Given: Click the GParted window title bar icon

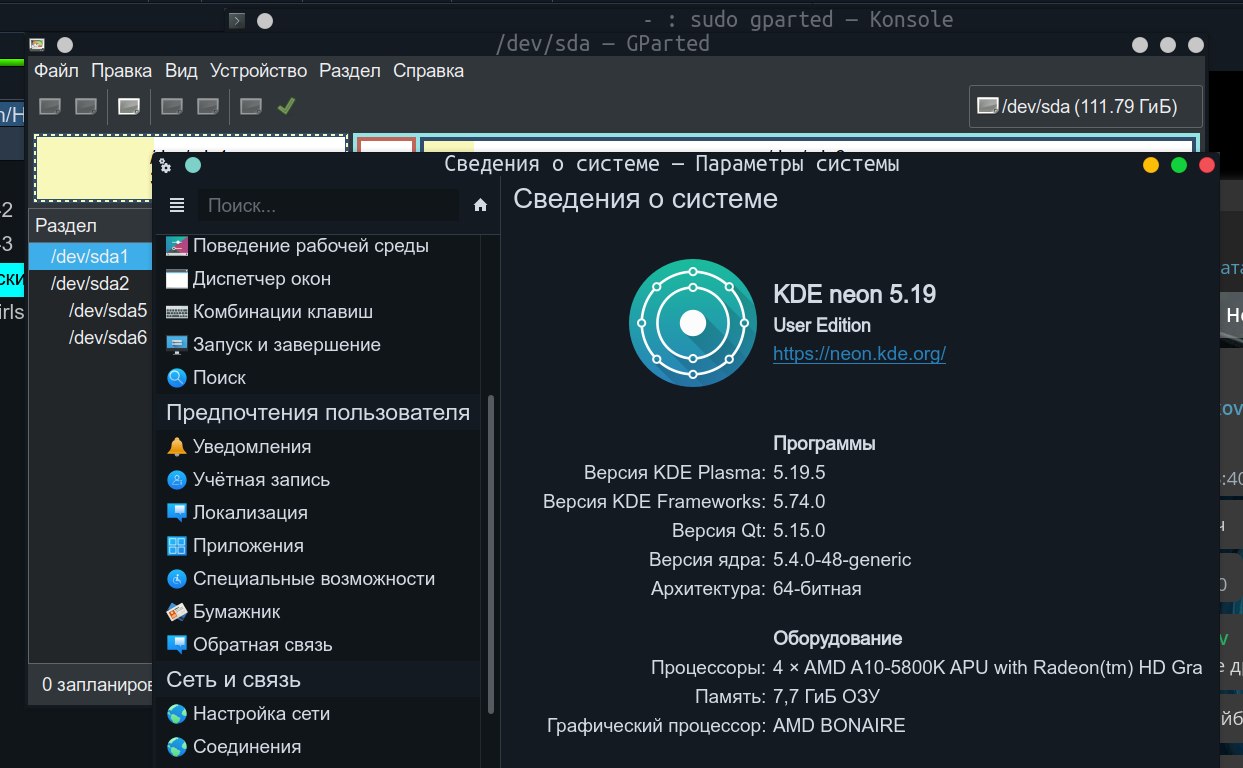Looking at the screenshot, I should pos(37,44).
